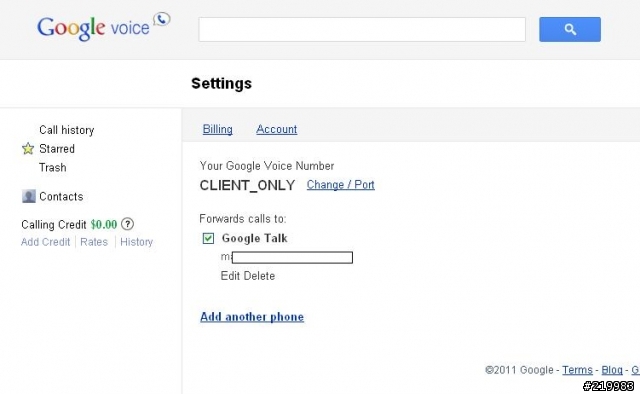640x394 pixels.
Task: Open the Trash folder
Action: pyautogui.click(x=53, y=167)
